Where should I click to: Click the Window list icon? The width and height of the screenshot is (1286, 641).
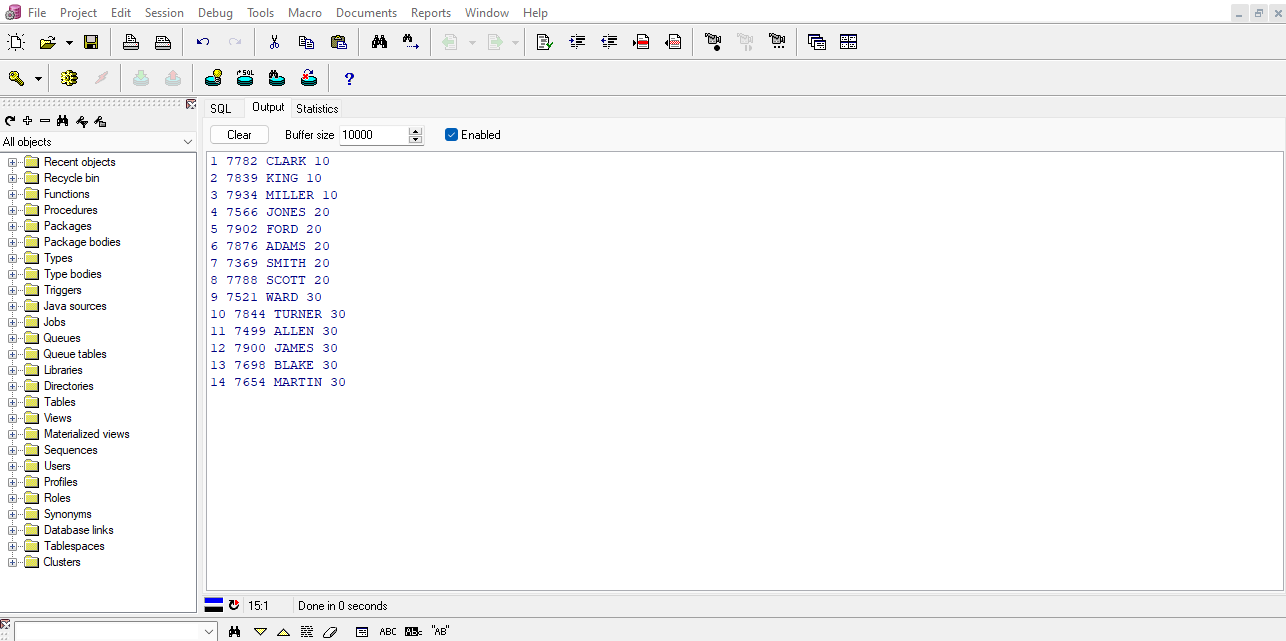click(x=817, y=42)
